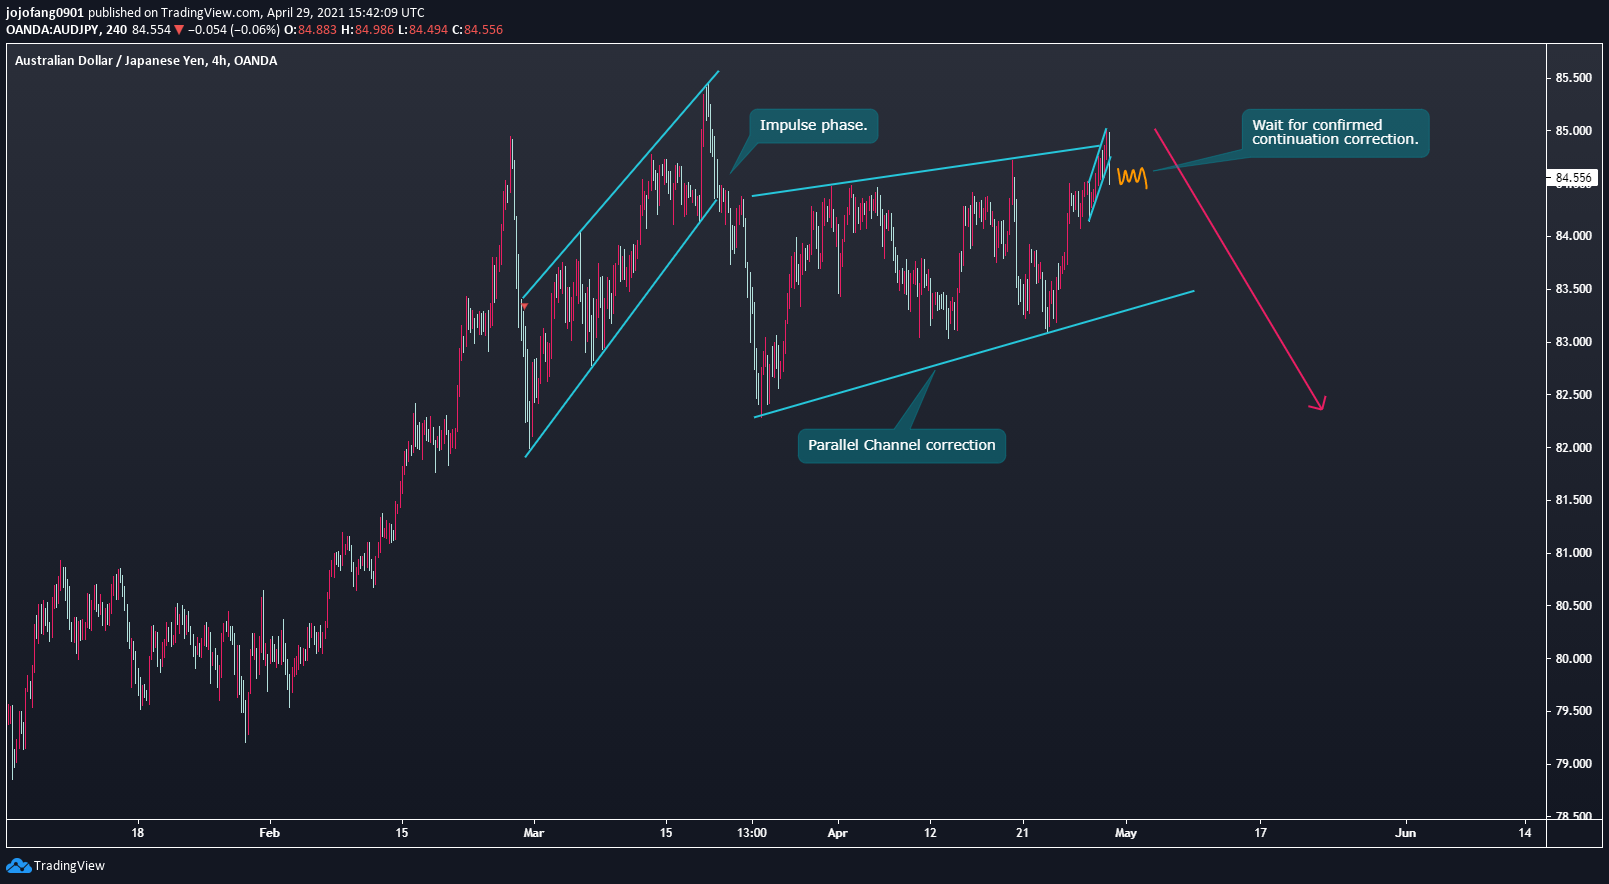Click the 81.000 price axis label
Screen dimensions: 1609x884
tap(1573, 553)
